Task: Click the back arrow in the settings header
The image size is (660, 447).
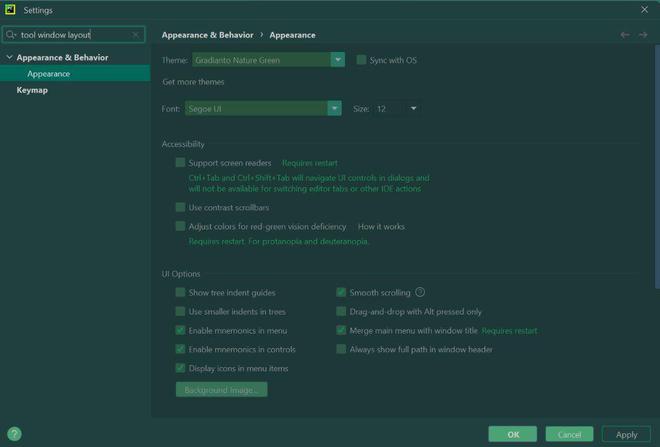Action: point(625,35)
